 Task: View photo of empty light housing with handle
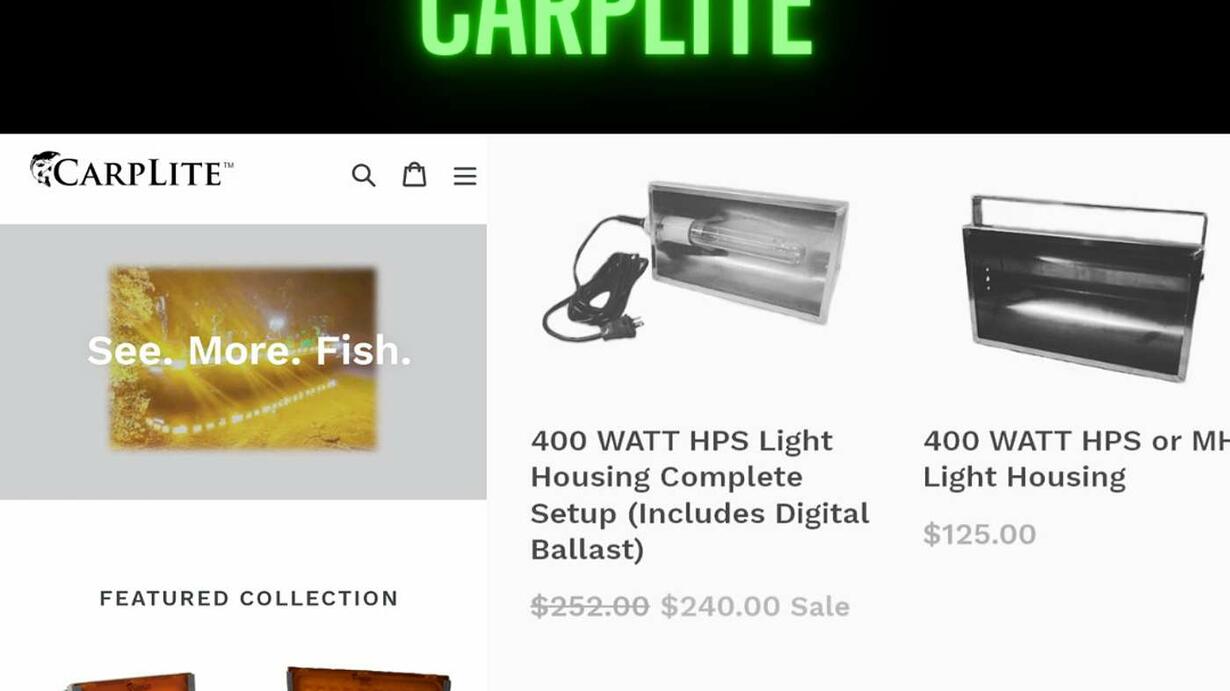pos(1084,287)
